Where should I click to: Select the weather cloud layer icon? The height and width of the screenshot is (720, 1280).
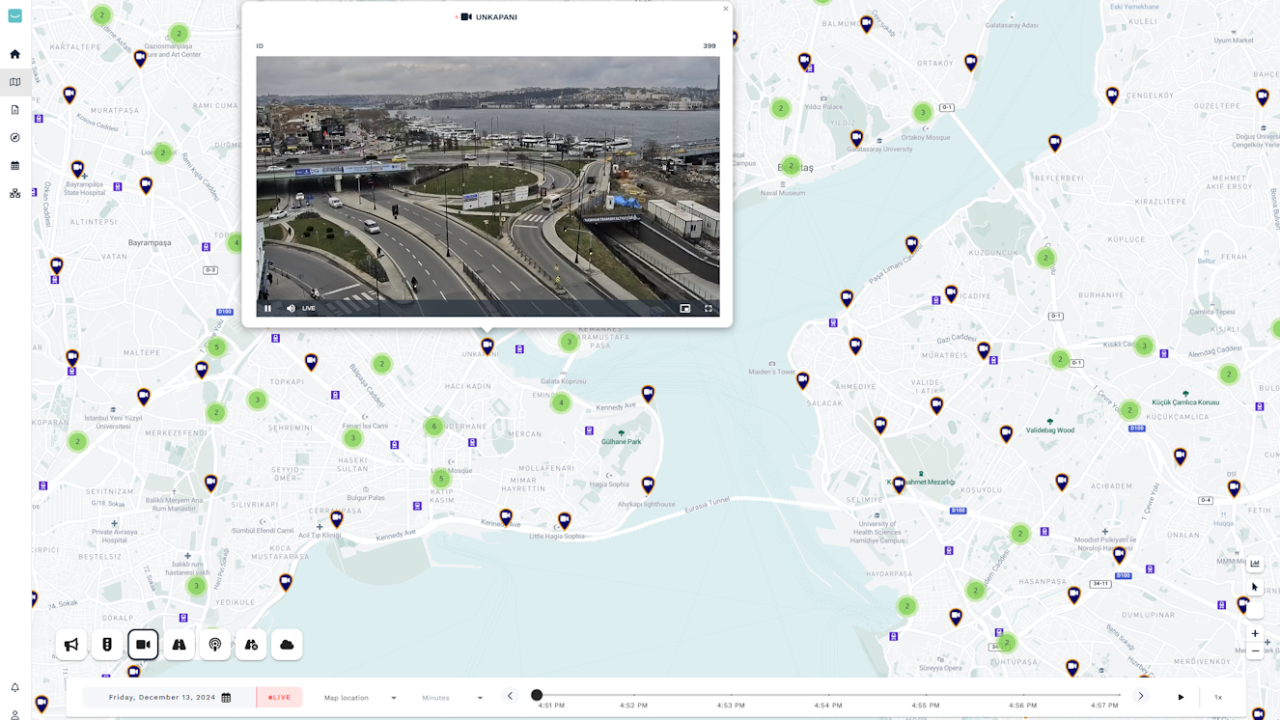click(x=287, y=644)
